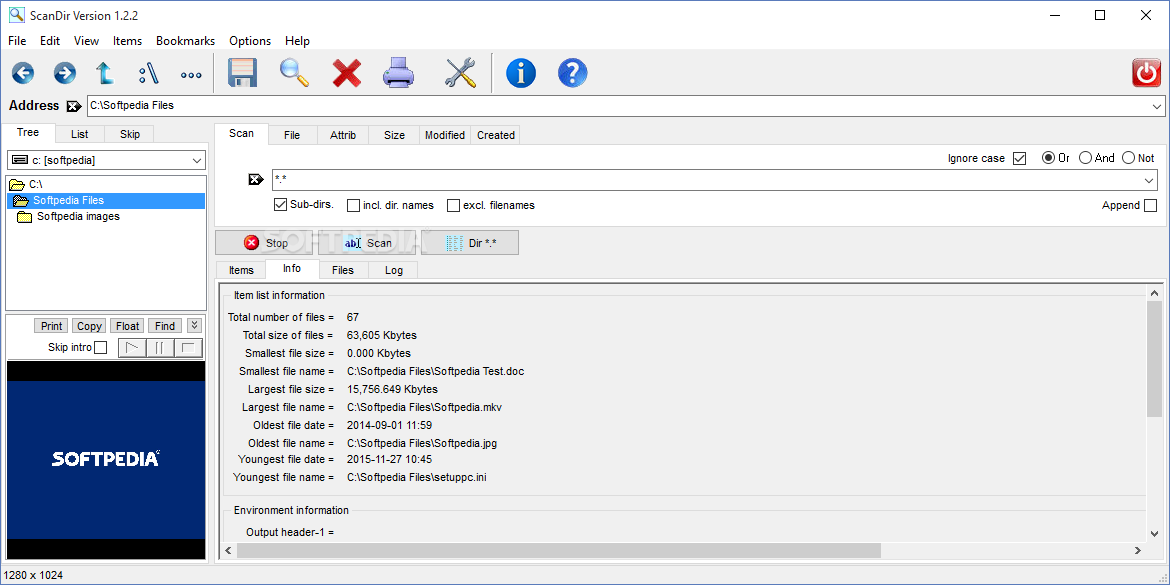Viewport: 1170px width, 585px height.
Task: Check the Skip intro checkbox
Action: pos(101,348)
